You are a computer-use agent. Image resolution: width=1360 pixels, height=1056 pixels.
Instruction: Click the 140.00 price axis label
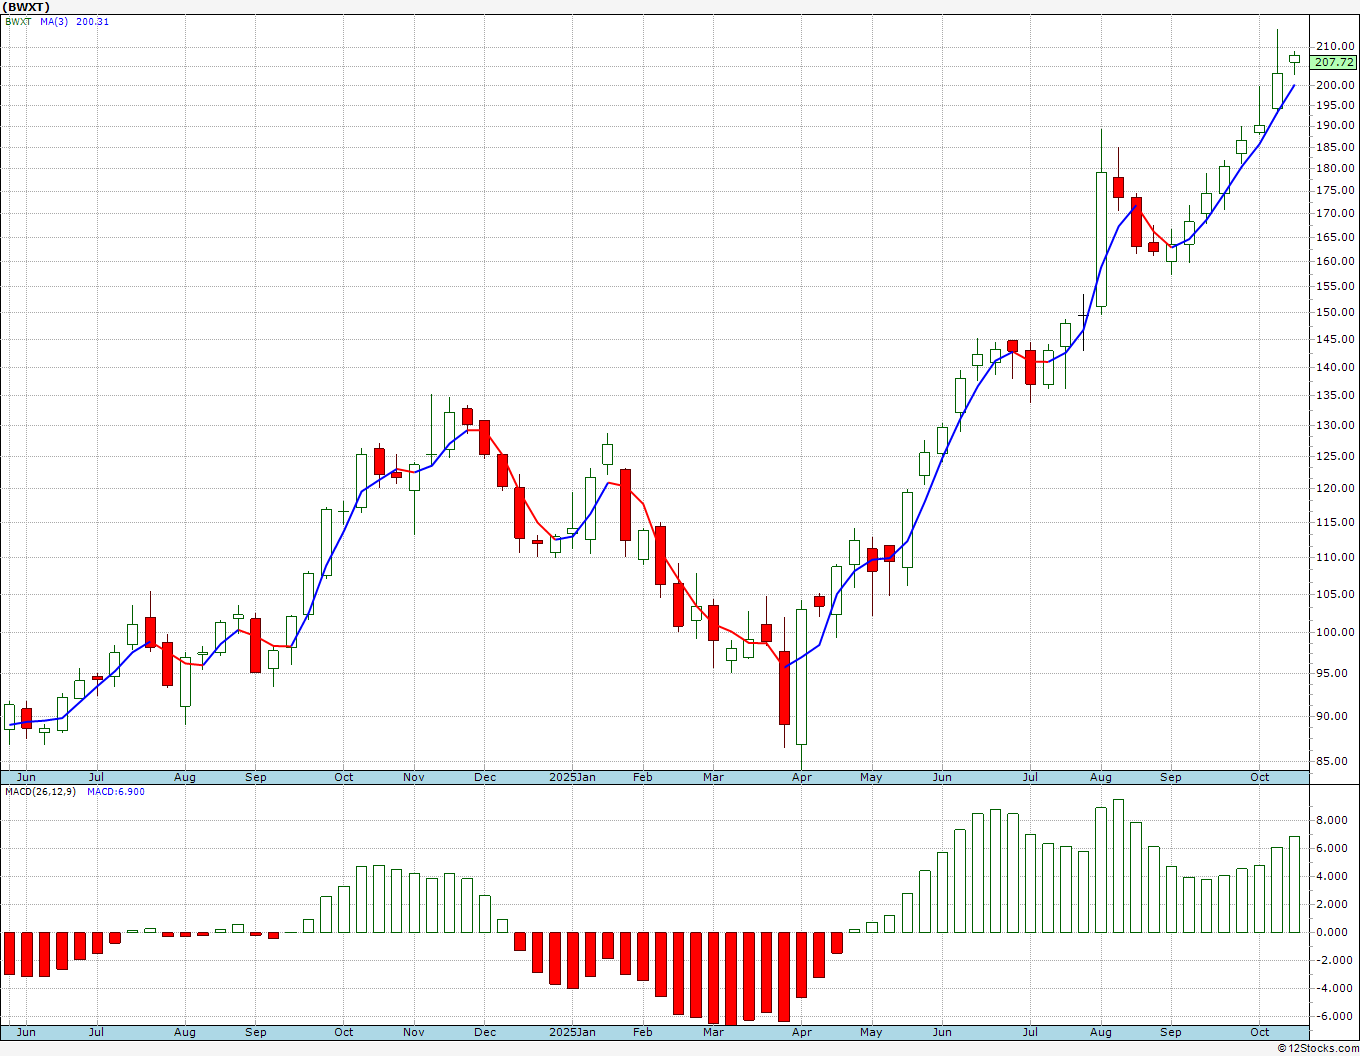[x=1335, y=367]
